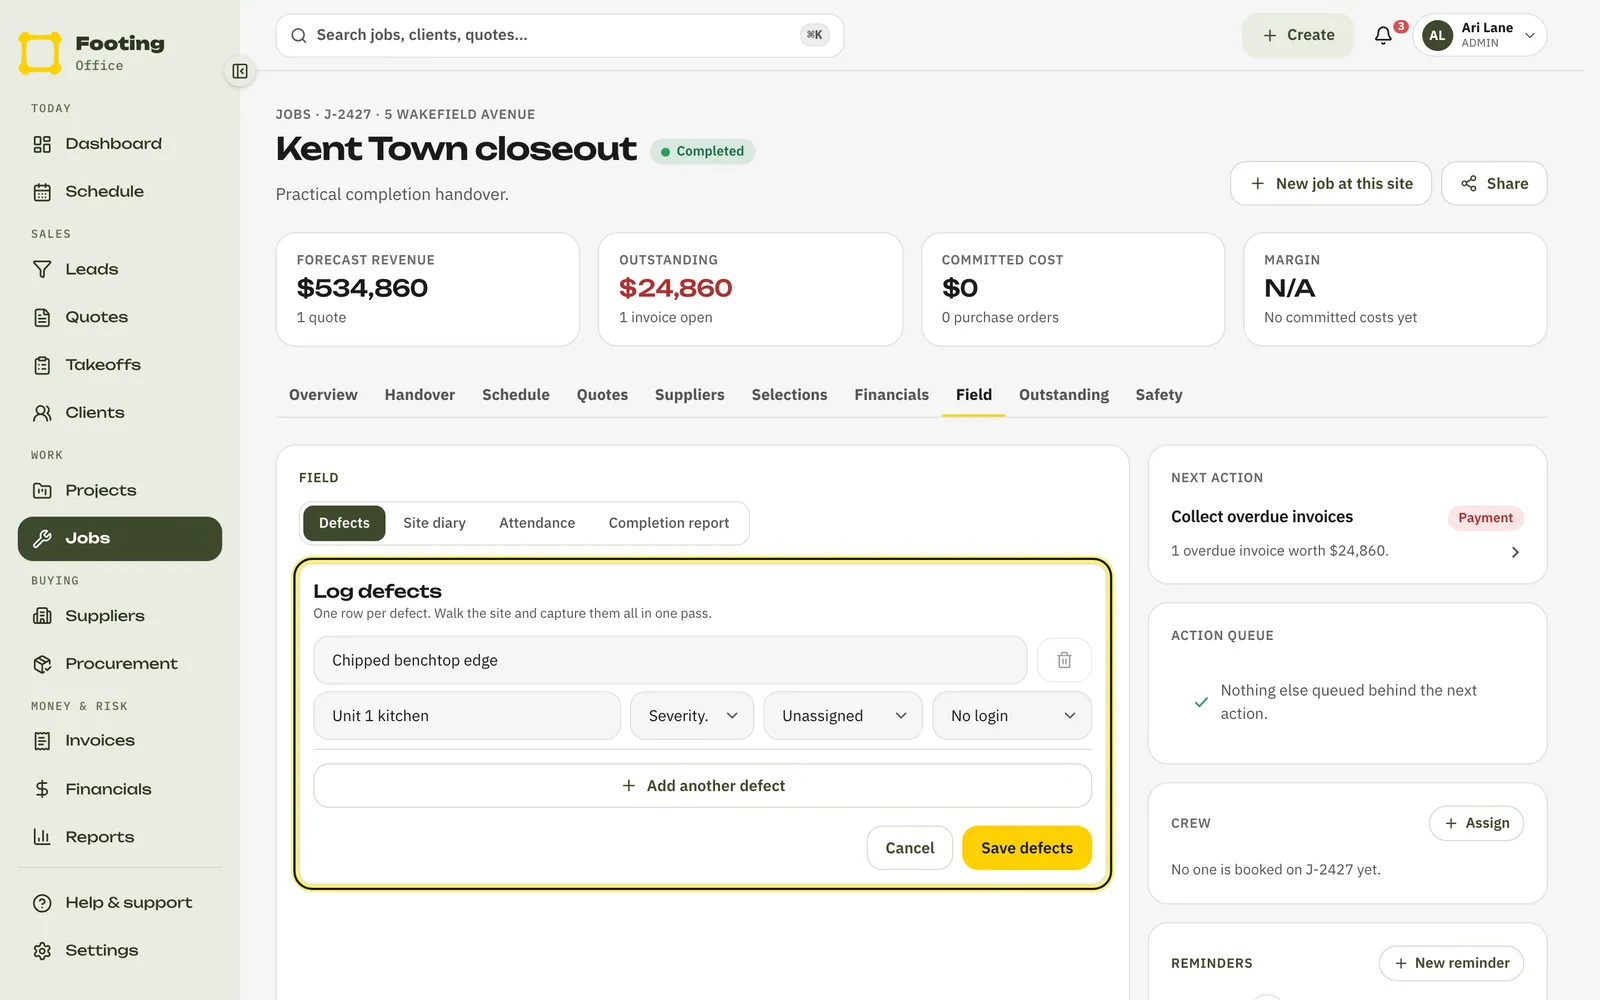Open the No login dropdown

(1012, 716)
